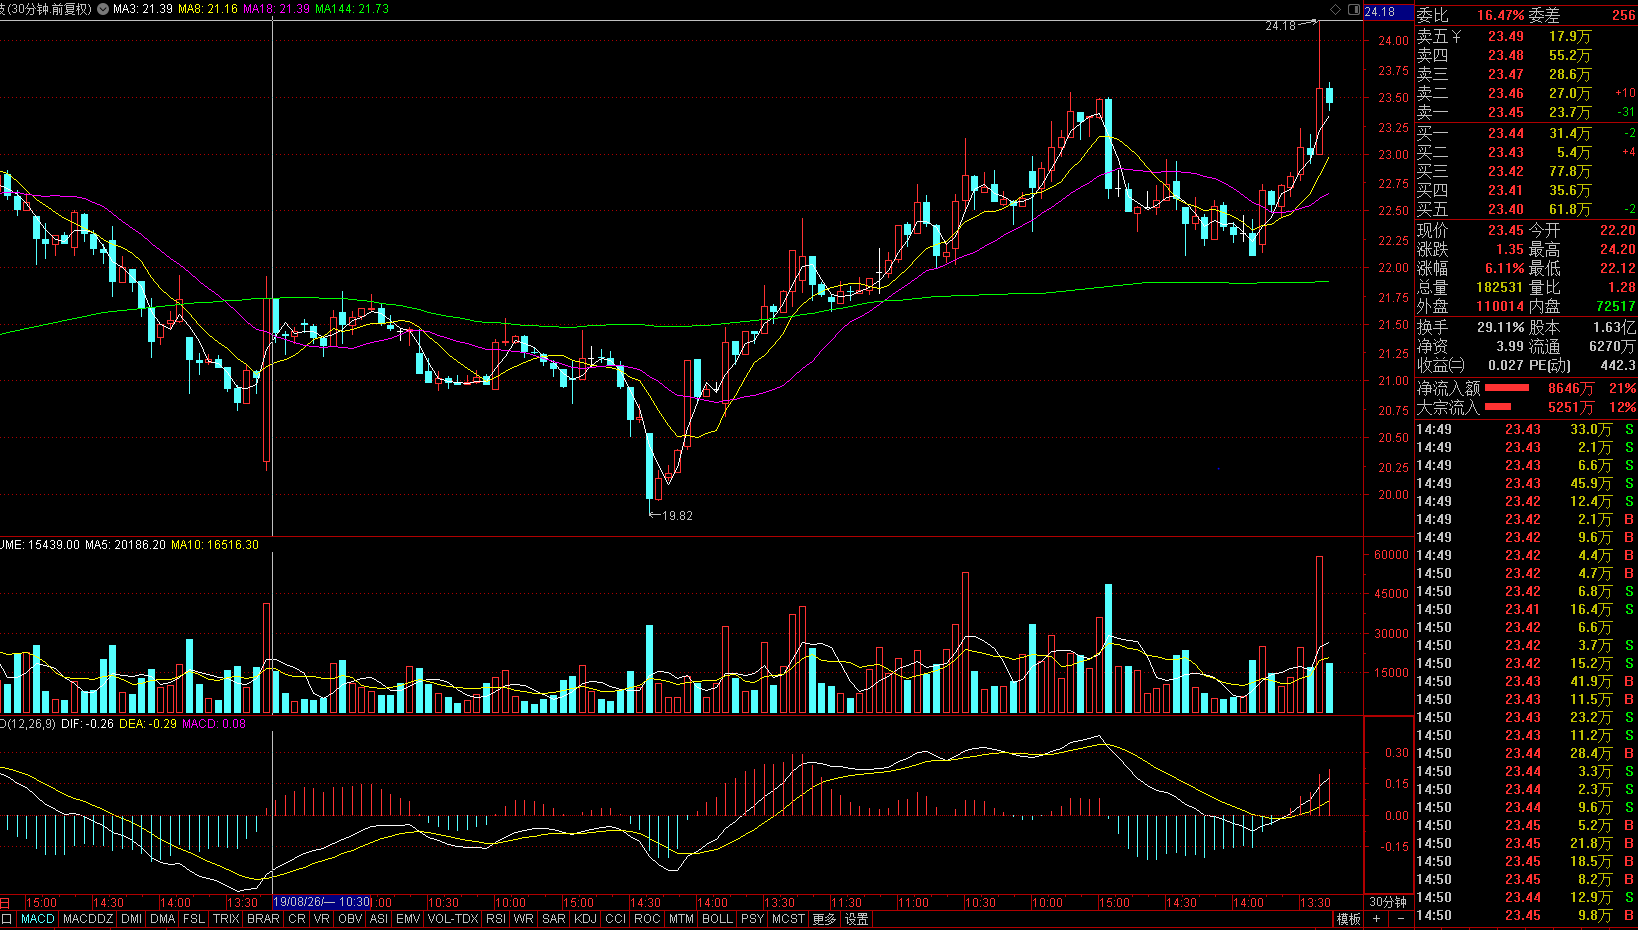Click the 总量 value 182531

(1500, 287)
